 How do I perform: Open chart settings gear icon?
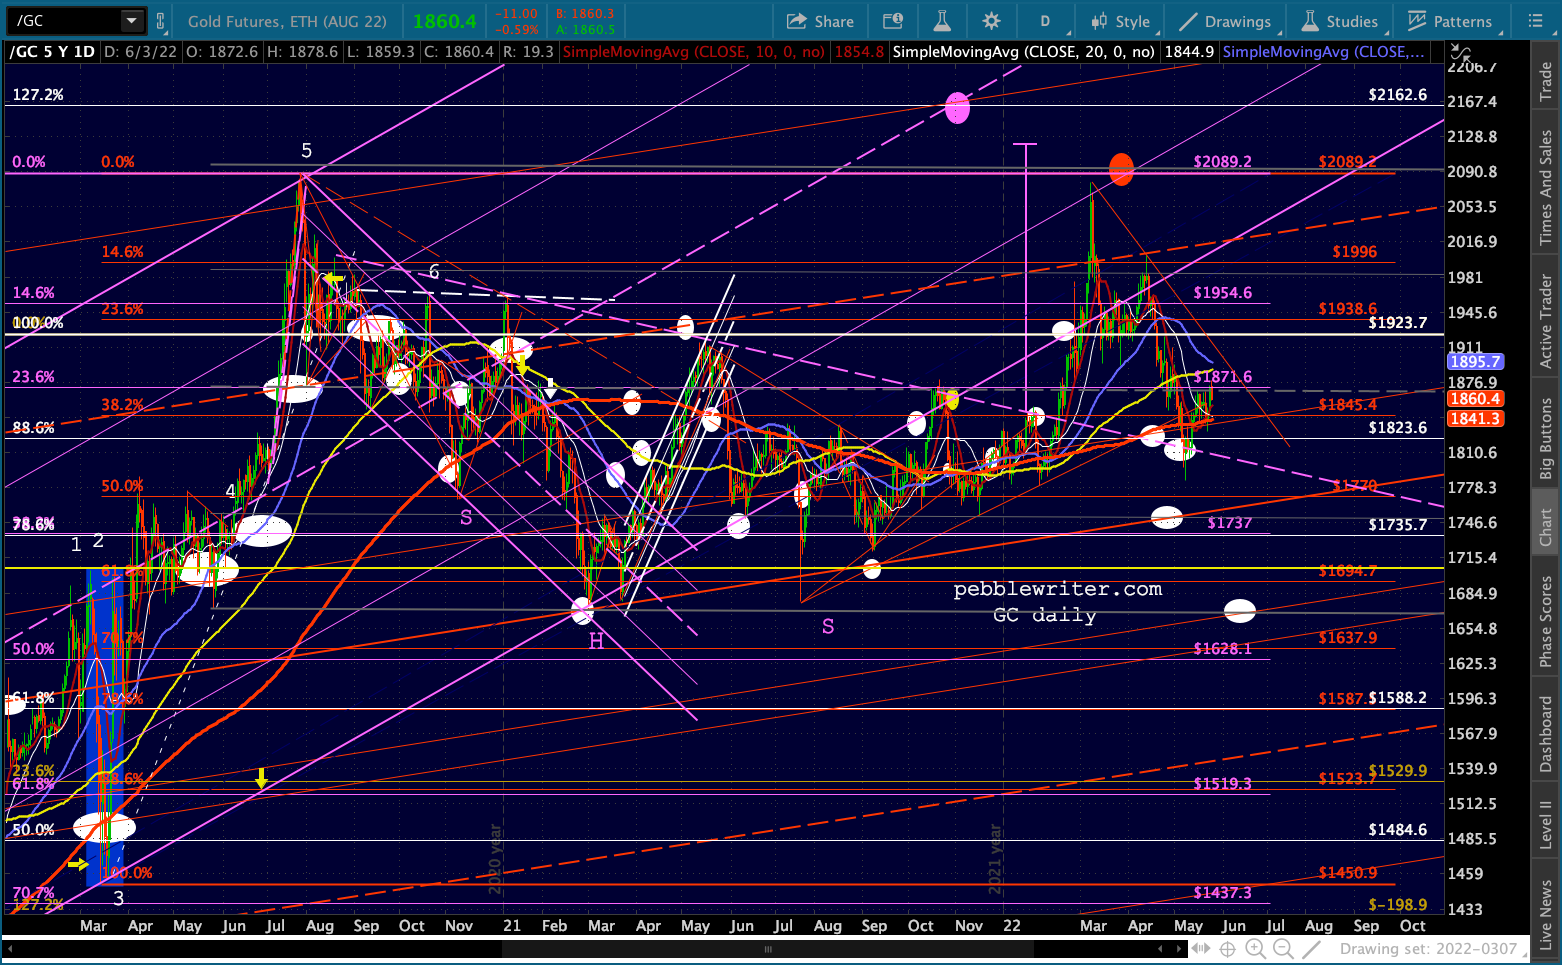(x=991, y=21)
